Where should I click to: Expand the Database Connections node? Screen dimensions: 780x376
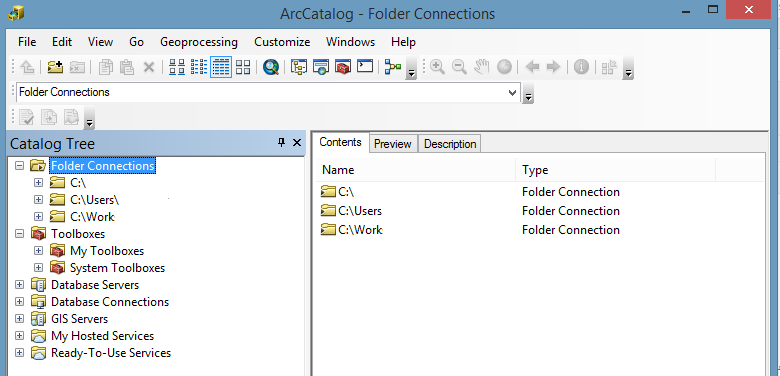tap(19, 302)
